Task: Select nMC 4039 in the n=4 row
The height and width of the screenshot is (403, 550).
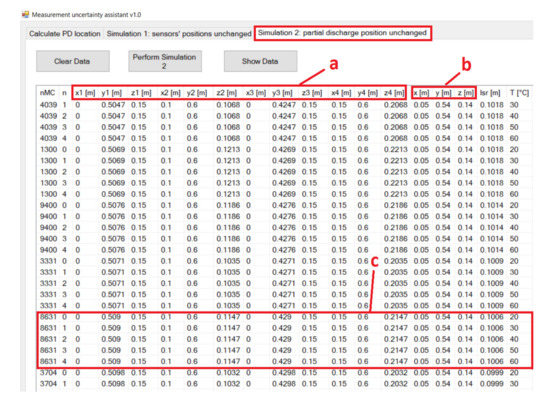Action: coord(48,138)
